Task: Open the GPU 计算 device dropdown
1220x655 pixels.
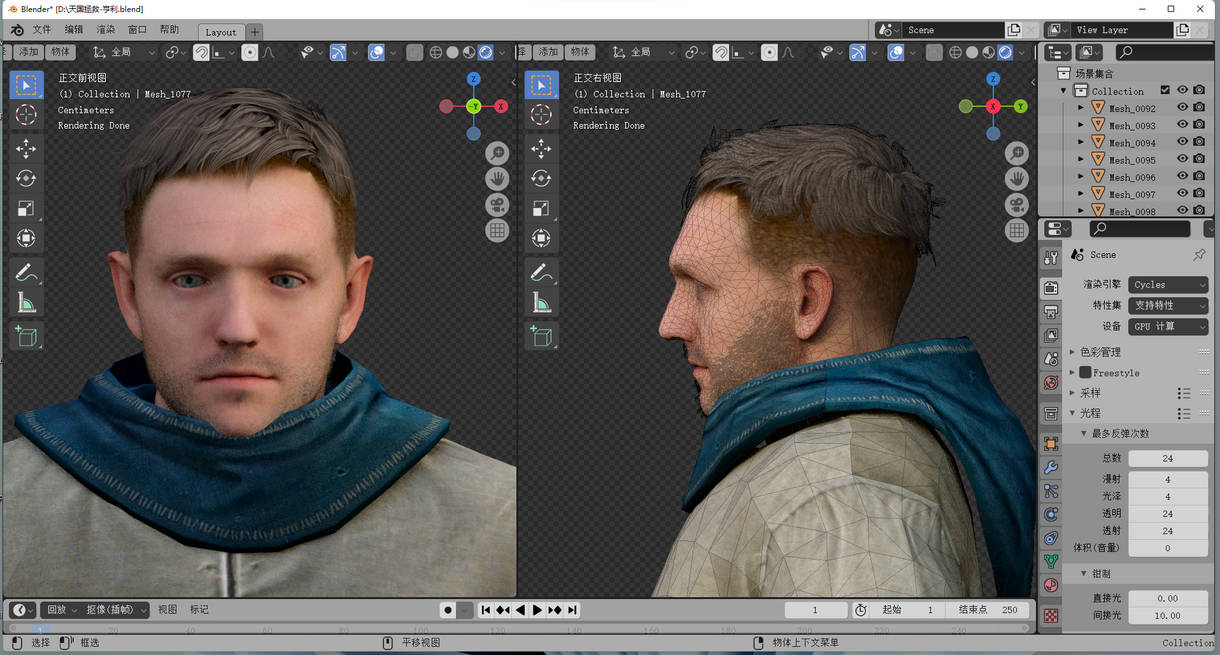Action: click(1168, 326)
